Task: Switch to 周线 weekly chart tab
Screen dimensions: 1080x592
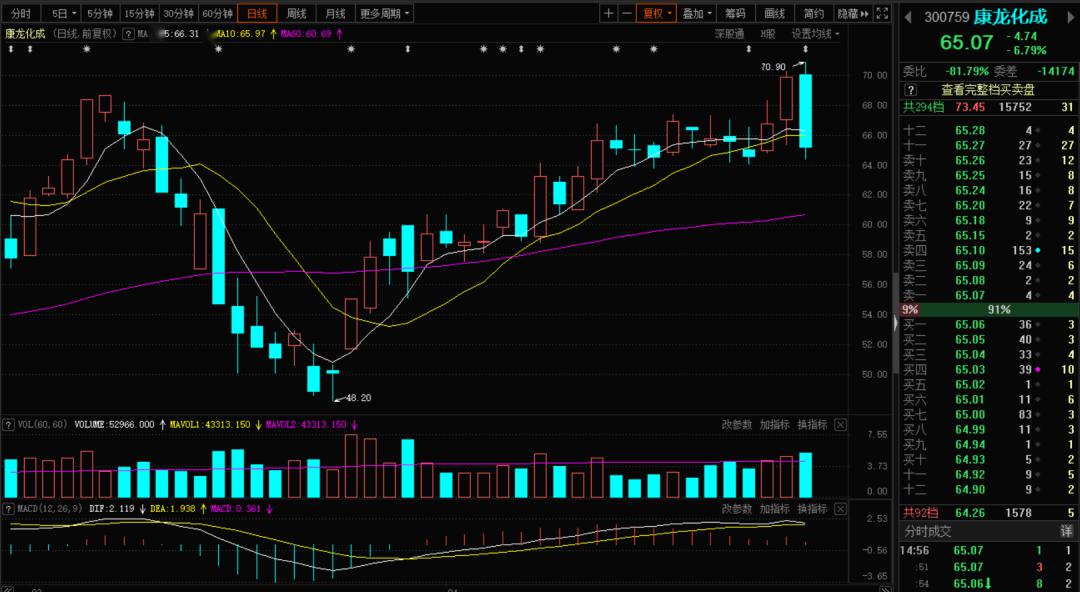Action: (x=296, y=13)
